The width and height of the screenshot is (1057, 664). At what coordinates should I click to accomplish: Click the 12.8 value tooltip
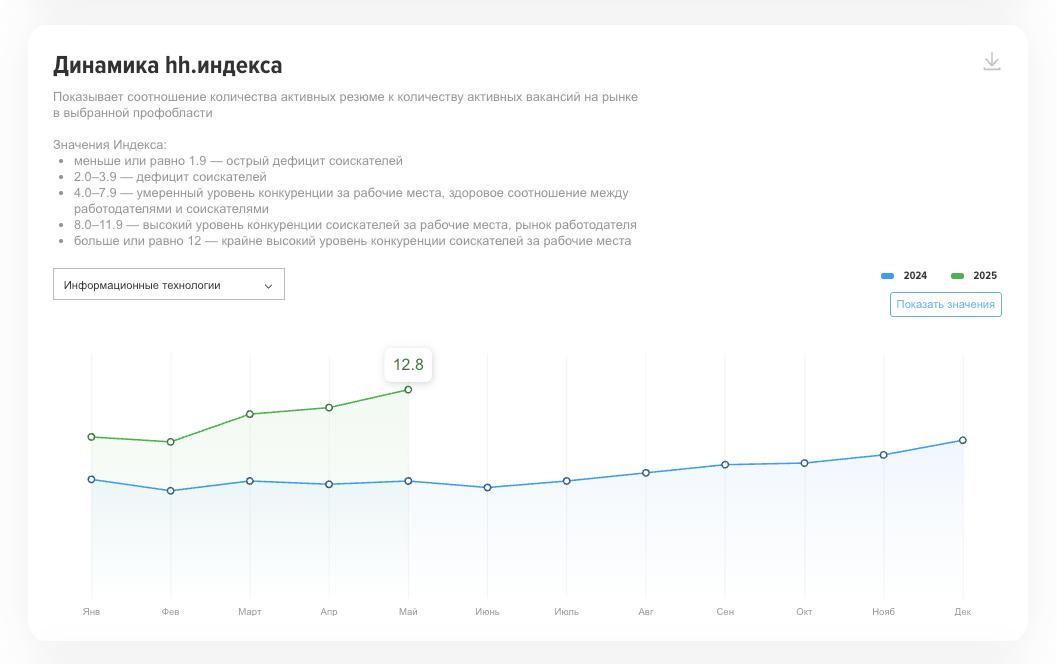(x=408, y=365)
